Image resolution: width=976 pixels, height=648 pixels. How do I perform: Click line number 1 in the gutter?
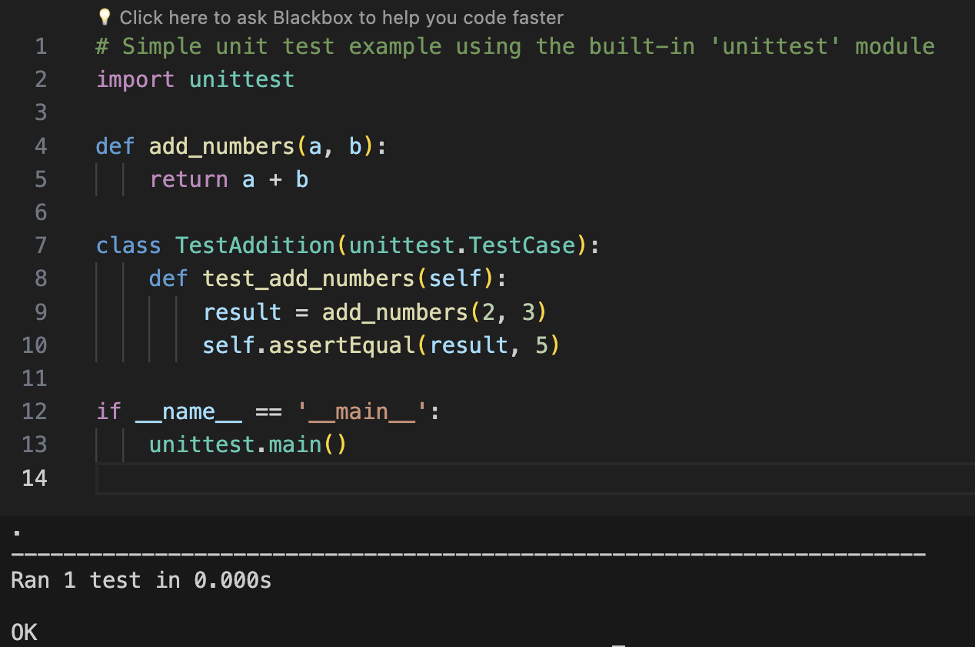pyautogui.click(x=40, y=47)
